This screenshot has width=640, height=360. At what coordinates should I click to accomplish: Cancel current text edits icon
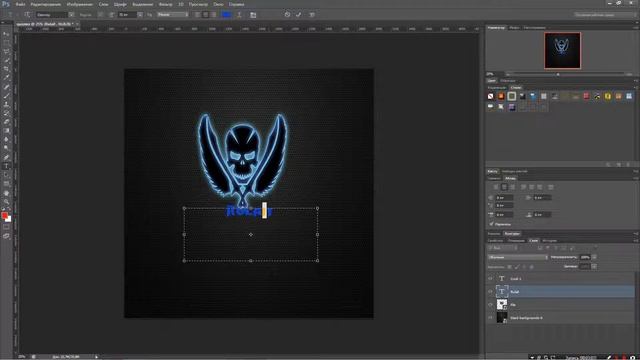click(287, 15)
